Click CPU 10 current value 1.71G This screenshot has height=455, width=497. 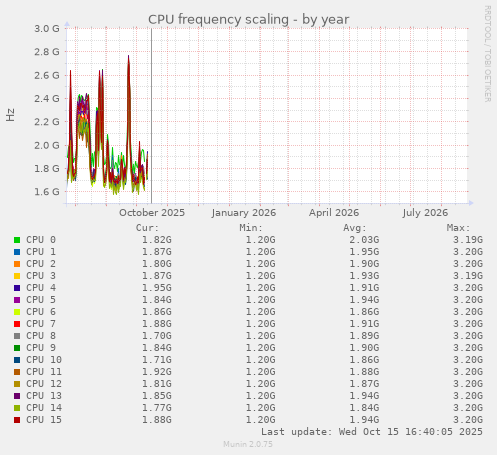click(x=157, y=360)
